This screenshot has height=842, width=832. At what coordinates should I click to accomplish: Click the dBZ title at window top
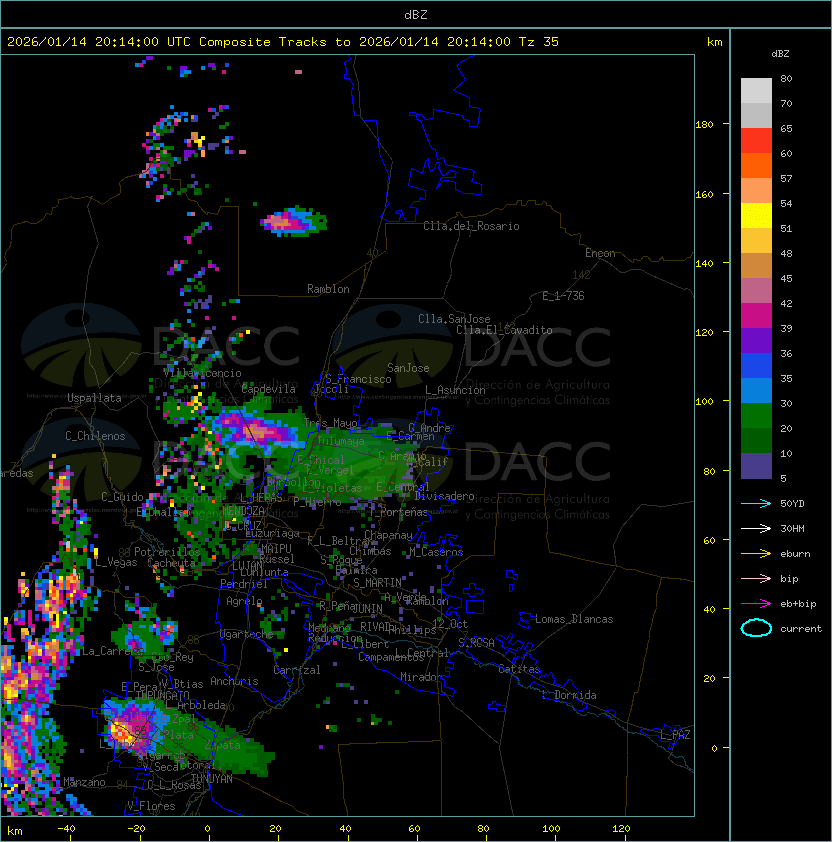416,14
